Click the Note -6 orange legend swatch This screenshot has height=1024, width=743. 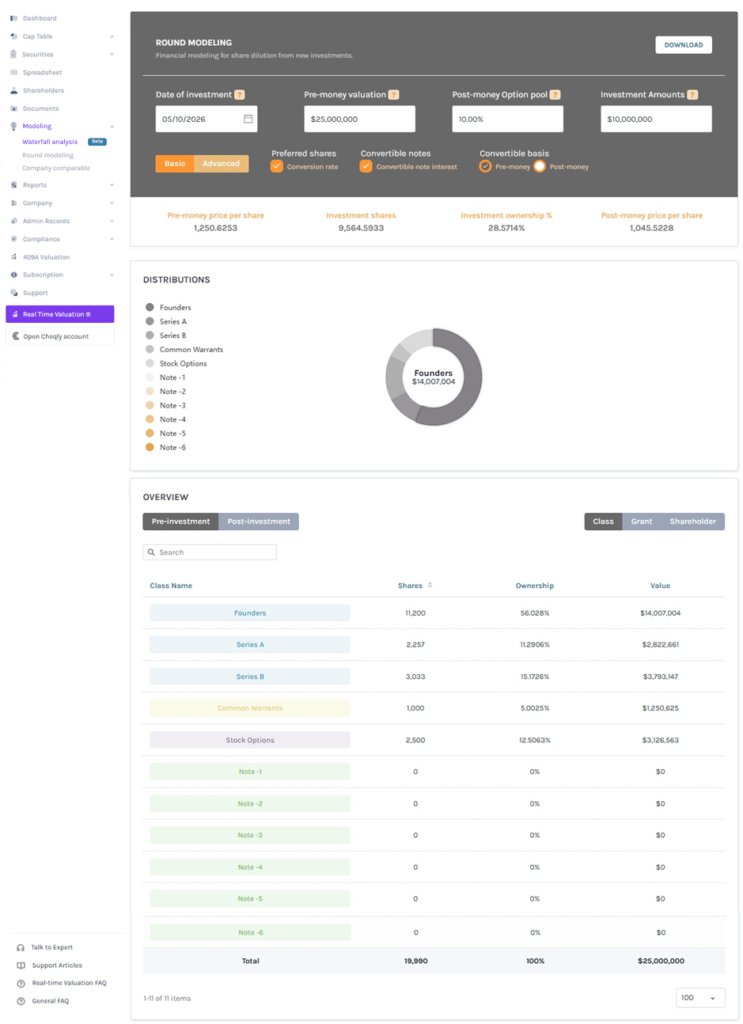pyautogui.click(x=150, y=447)
